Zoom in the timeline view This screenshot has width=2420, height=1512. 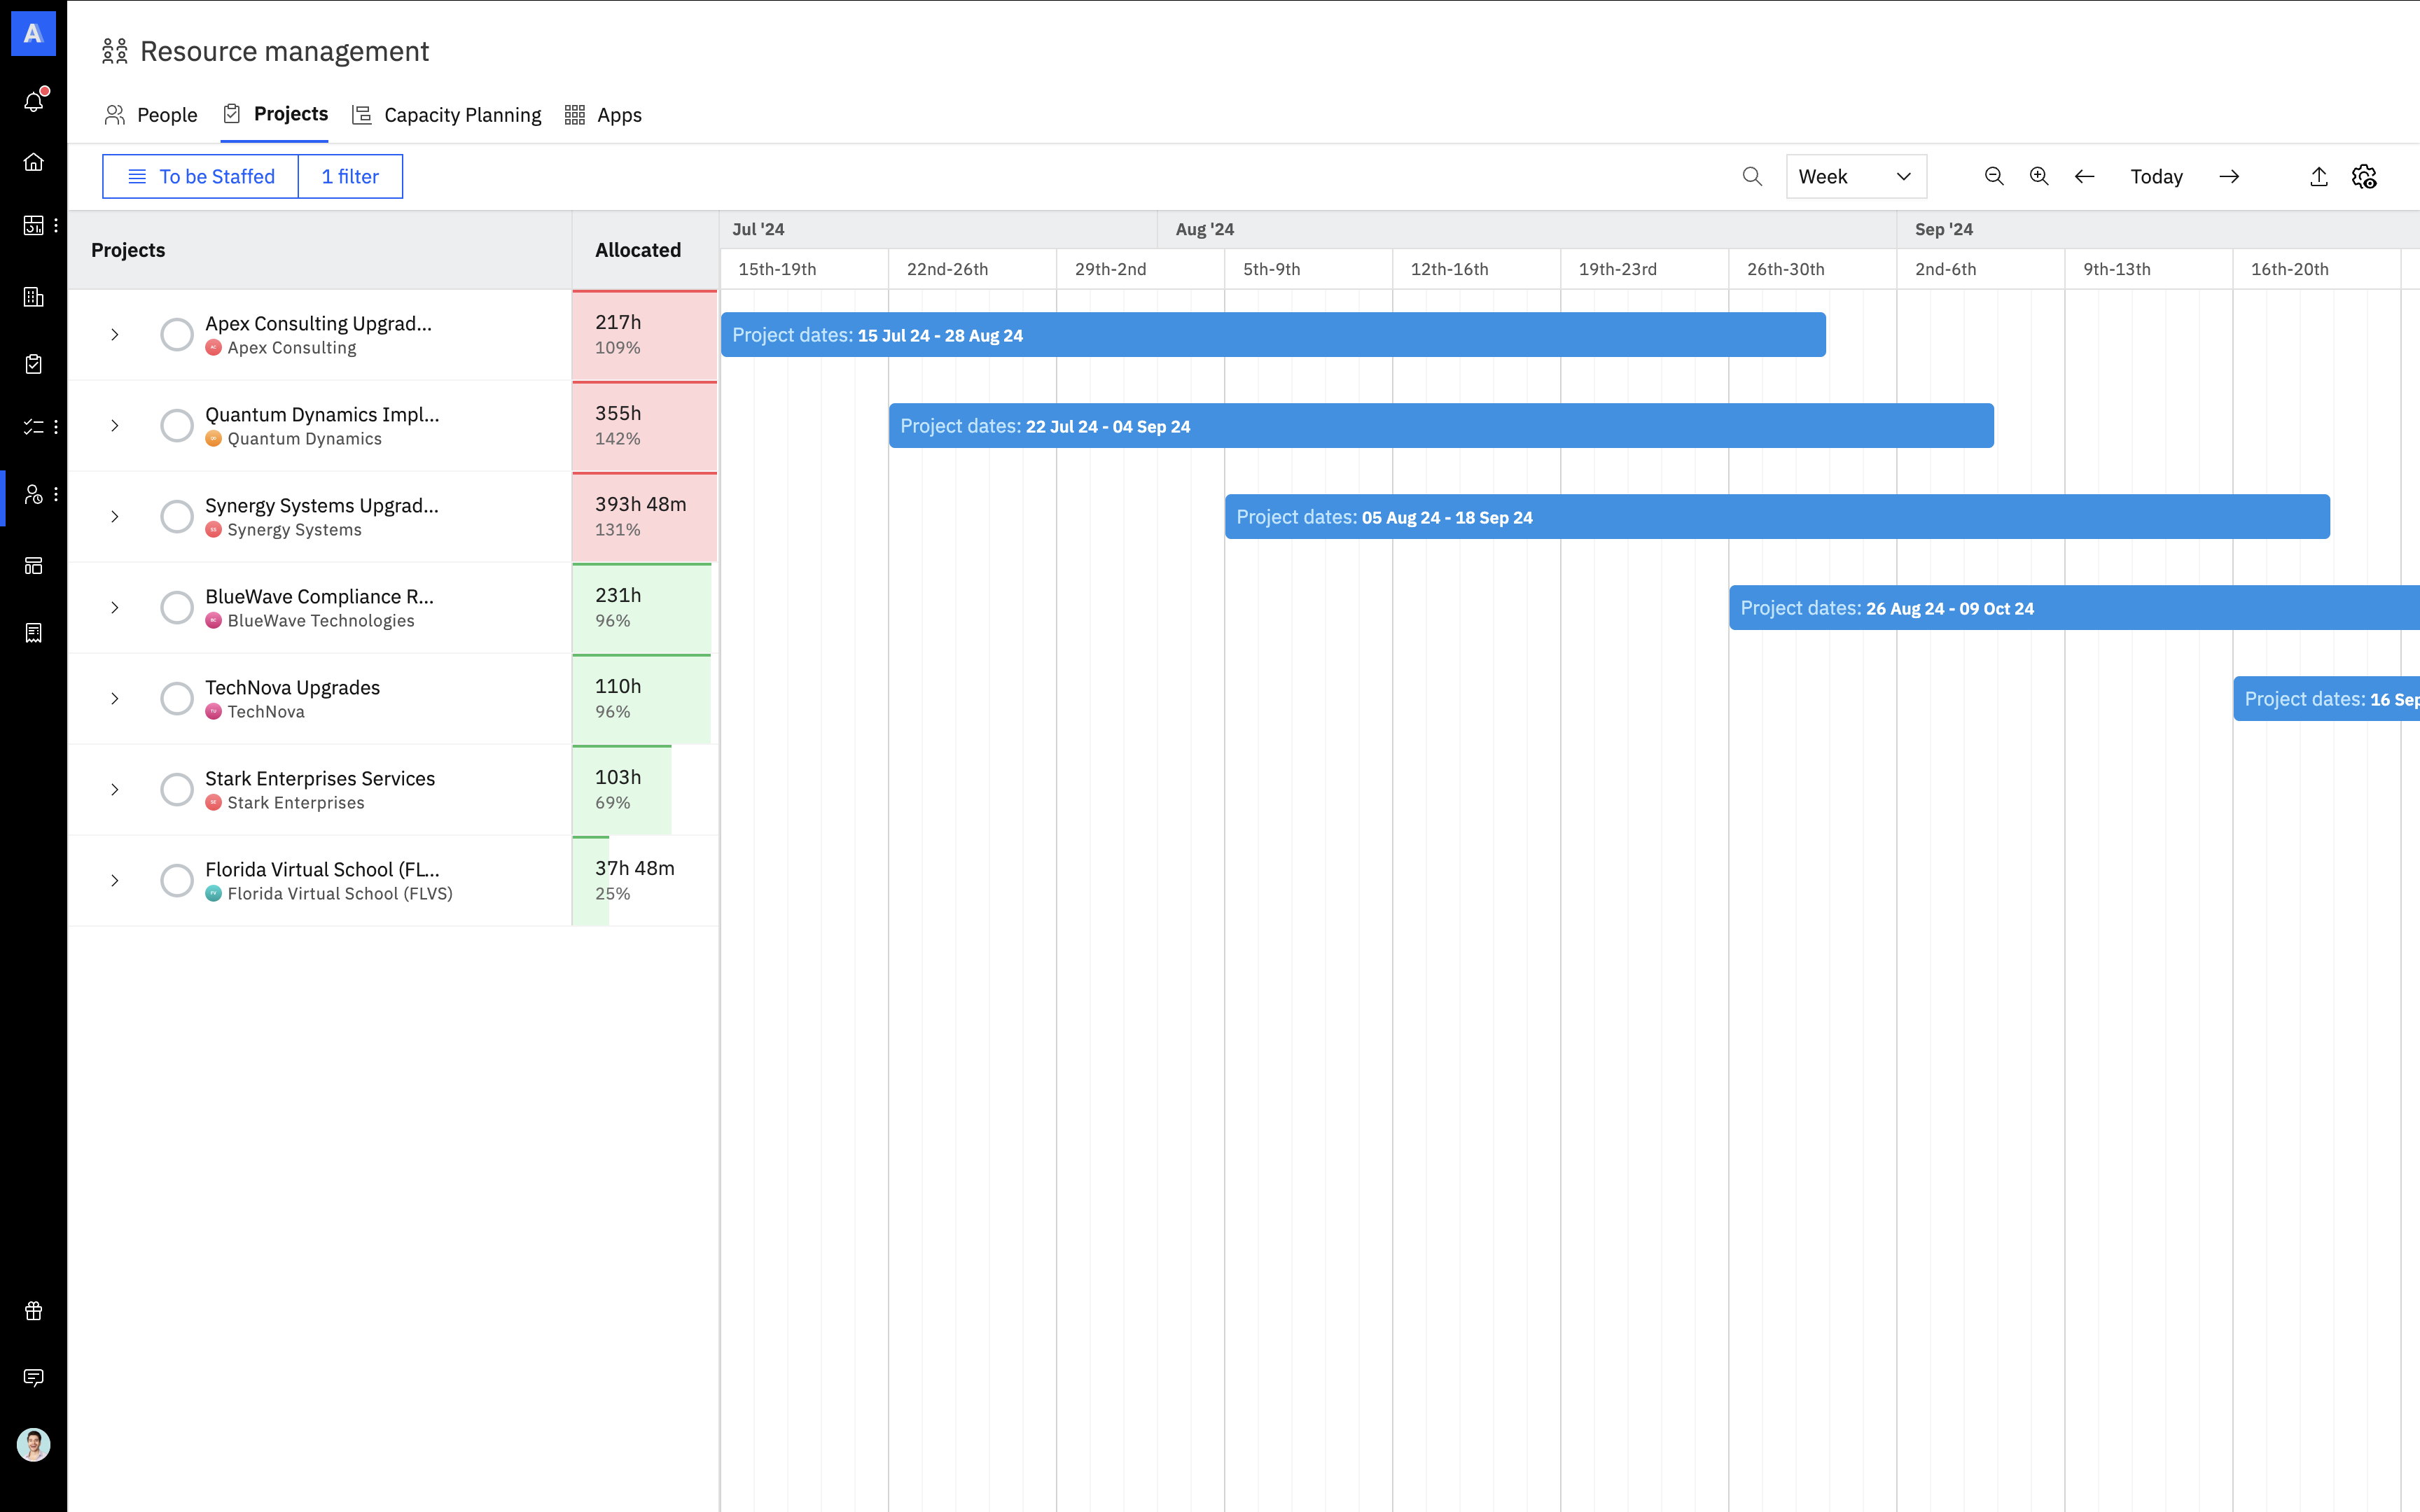click(2038, 176)
